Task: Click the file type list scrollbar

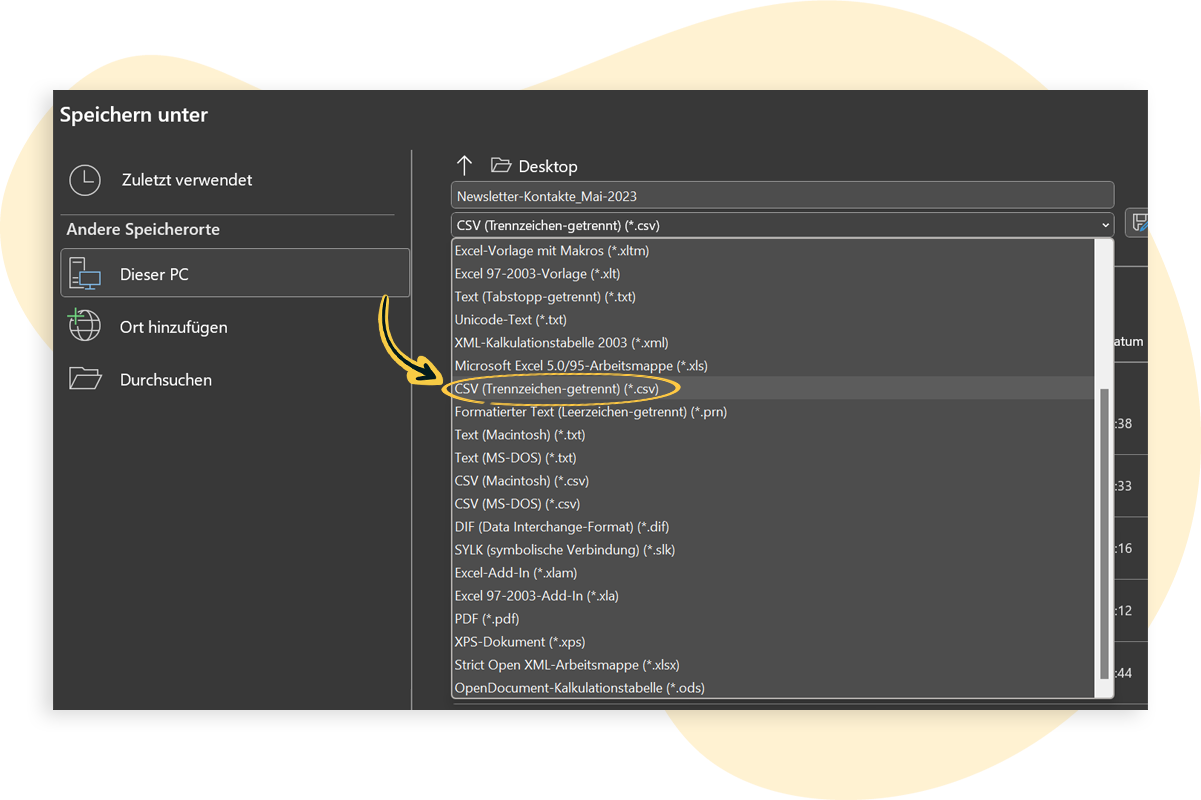Action: point(1104,530)
